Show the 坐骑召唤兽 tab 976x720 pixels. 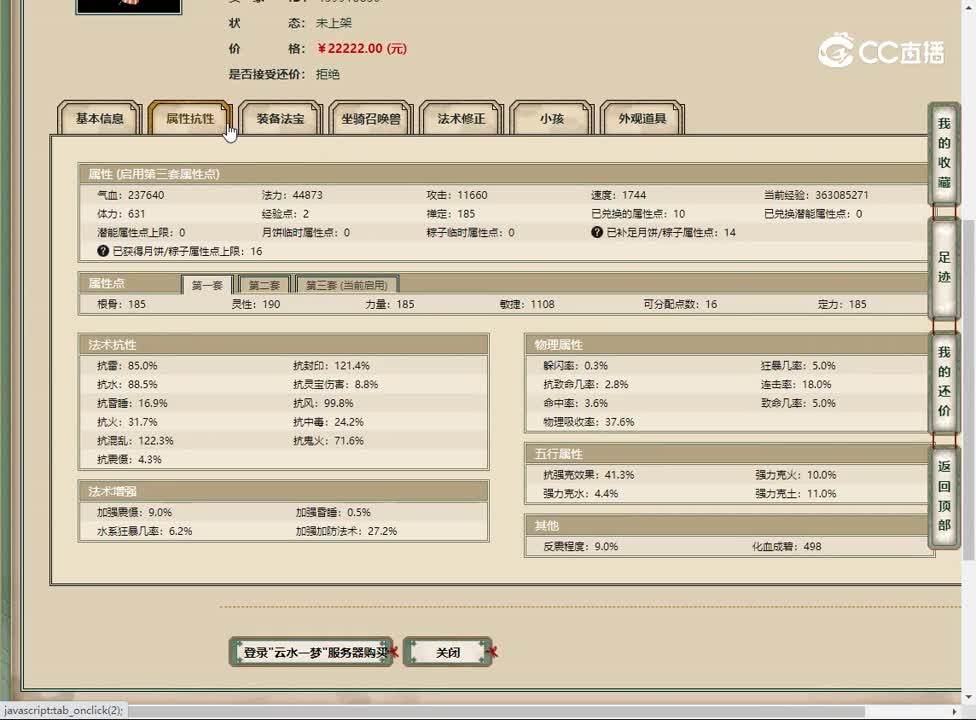click(x=370, y=119)
